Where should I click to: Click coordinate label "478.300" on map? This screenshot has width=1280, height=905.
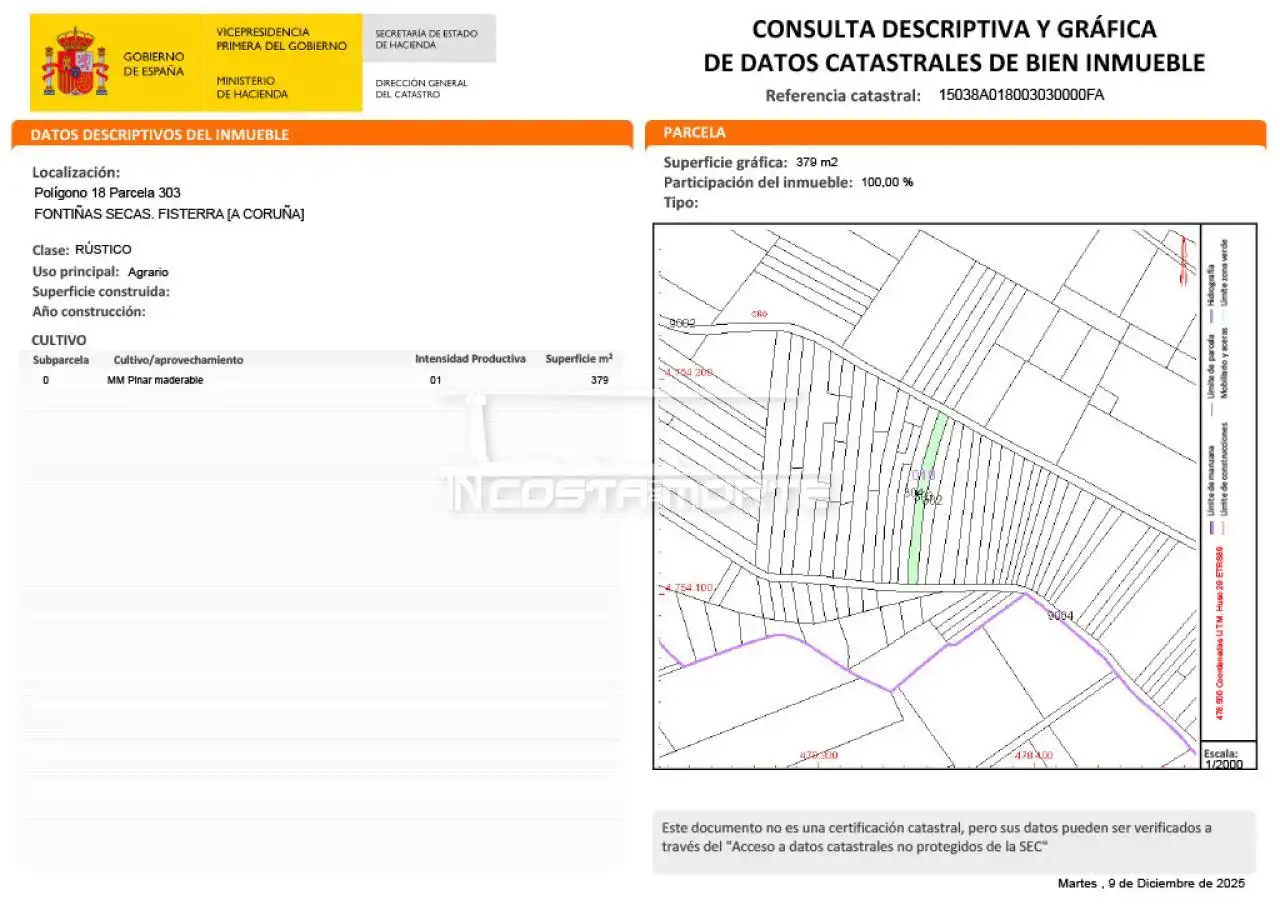(x=818, y=755)
